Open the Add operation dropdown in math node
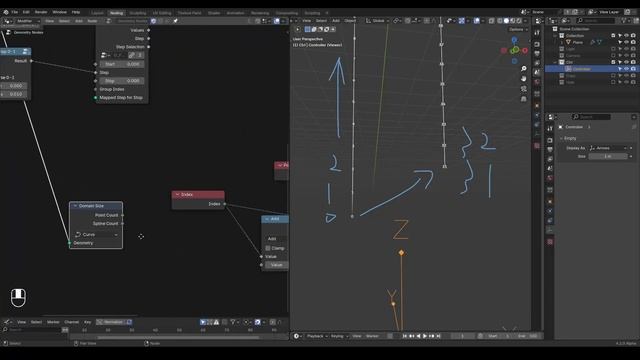The image size is (640, 360). 277,239
